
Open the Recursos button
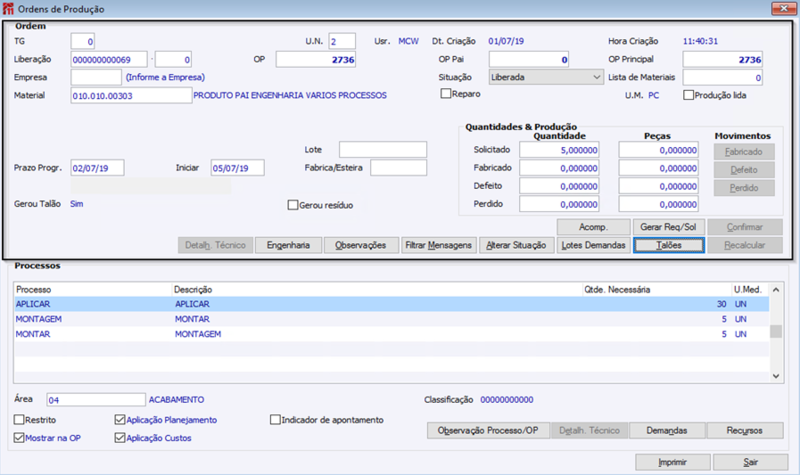[x=744, y=430]
